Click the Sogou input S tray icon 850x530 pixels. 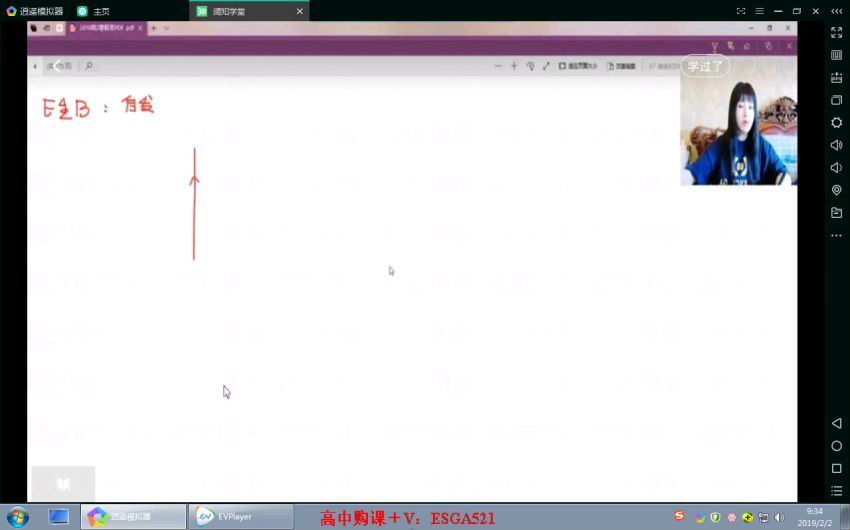[x=679, y=516]
